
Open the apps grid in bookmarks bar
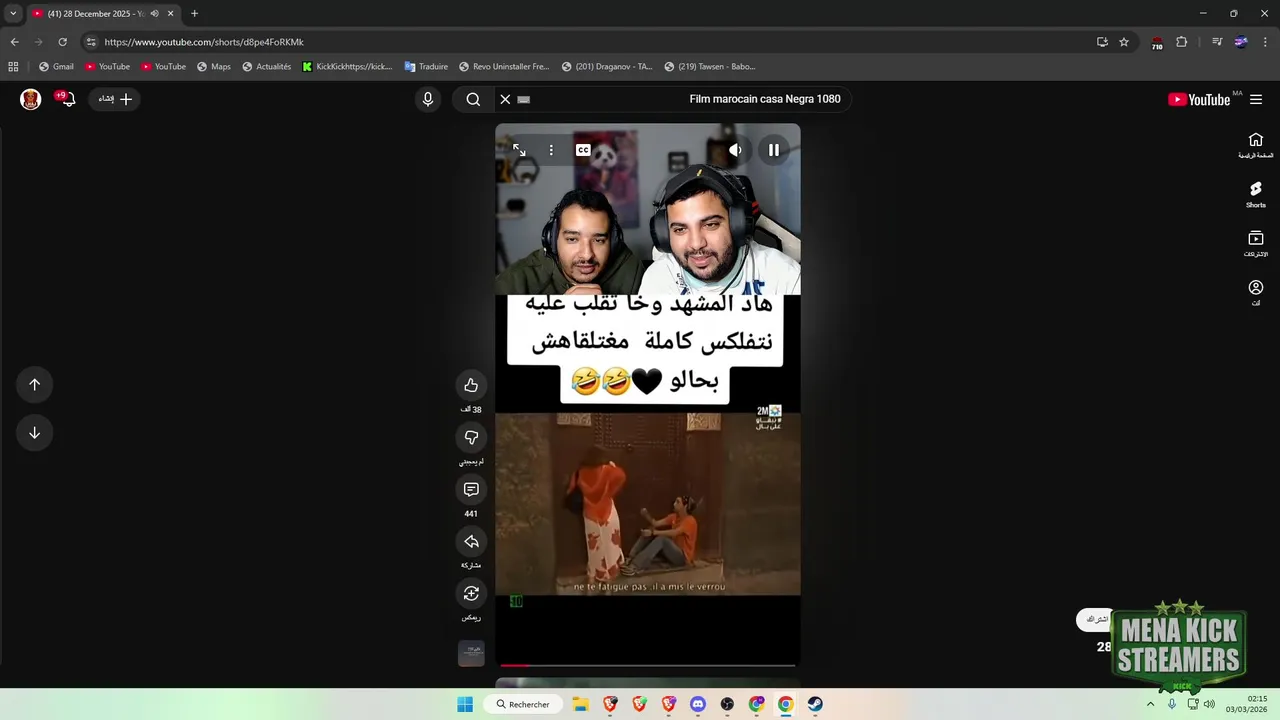click(13, 67)
